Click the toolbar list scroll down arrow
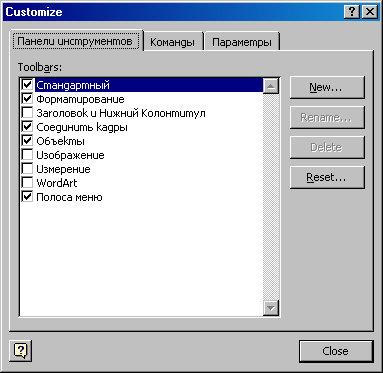This screenshot has width=383, height=373. [x=271, y=308]
